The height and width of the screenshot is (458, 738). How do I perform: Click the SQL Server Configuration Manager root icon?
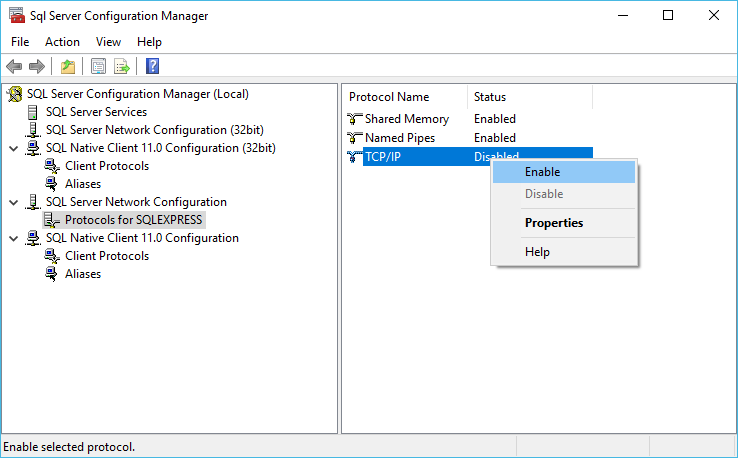tap(15, 94)
